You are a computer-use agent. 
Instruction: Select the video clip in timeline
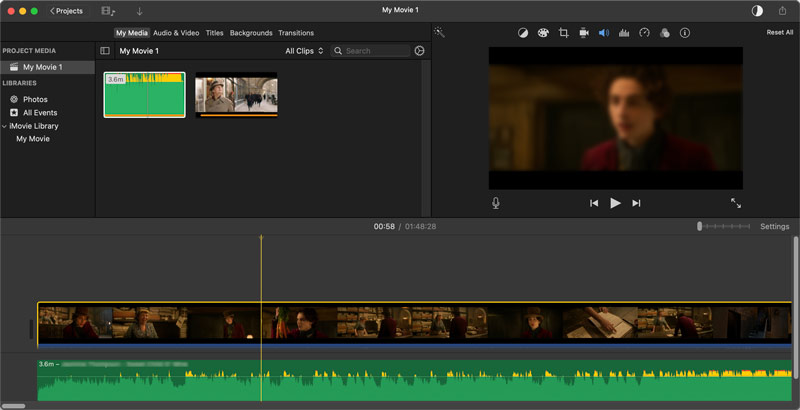414,325
